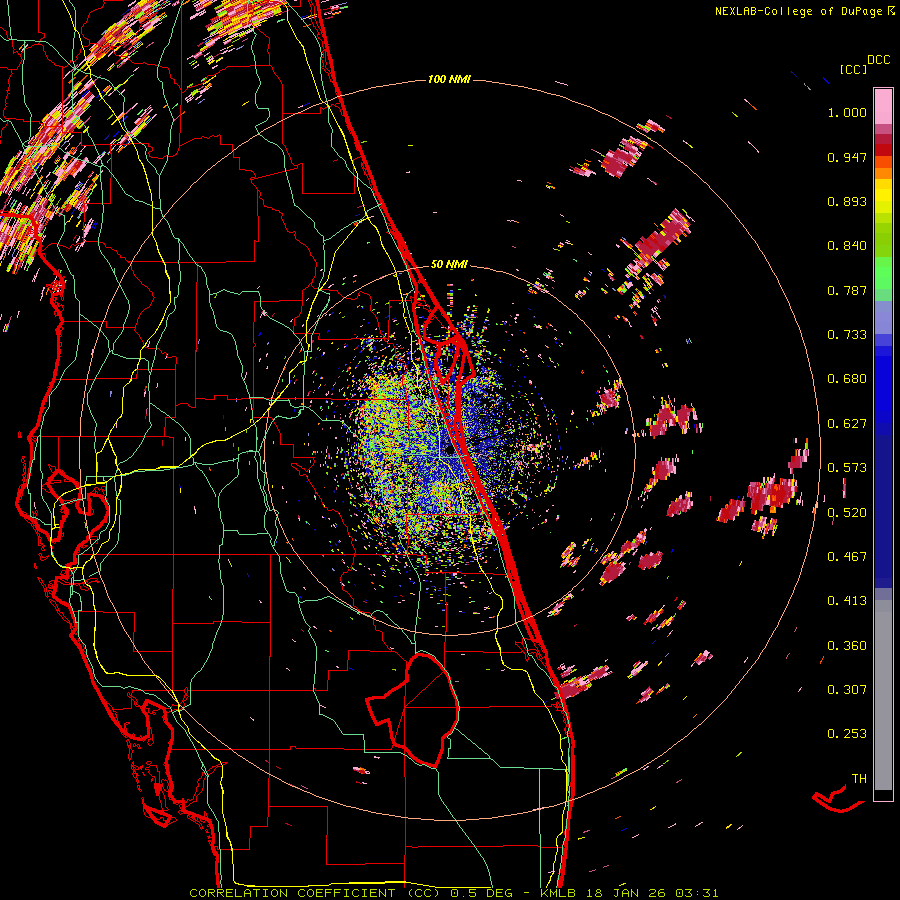Pick the light pink top color bar segment
The width and height of the screenshot is (900, 900).
coord(883,106)
